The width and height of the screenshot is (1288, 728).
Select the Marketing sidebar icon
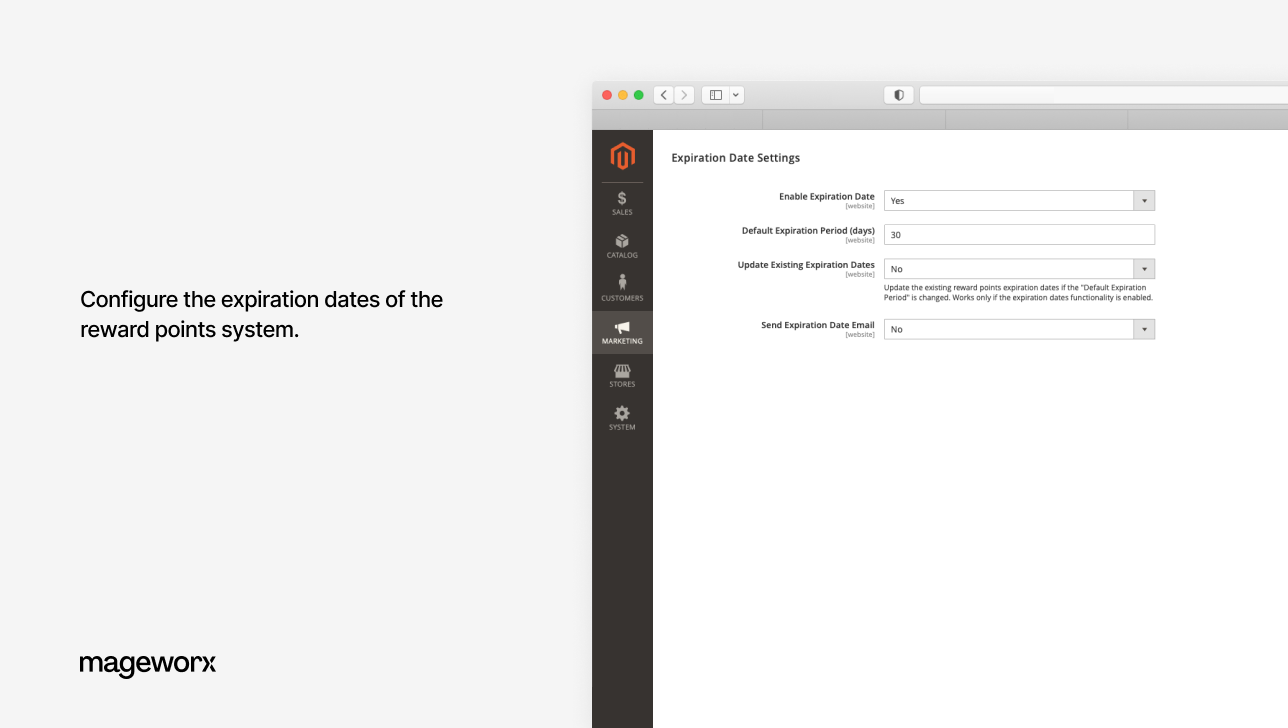pos(622,332)
